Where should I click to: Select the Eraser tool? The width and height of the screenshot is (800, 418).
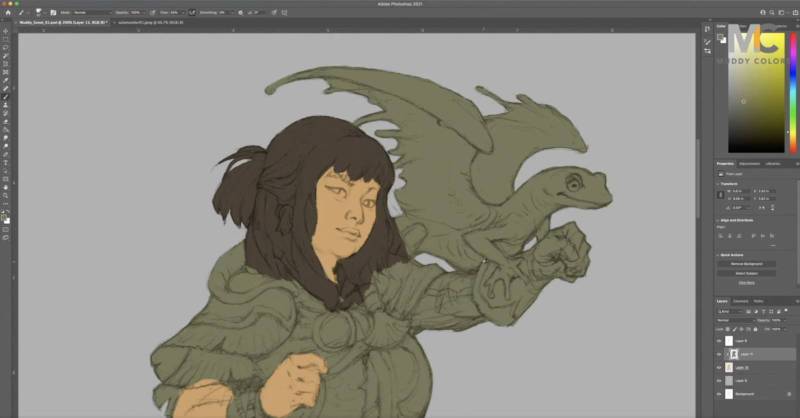coord(6,121)
